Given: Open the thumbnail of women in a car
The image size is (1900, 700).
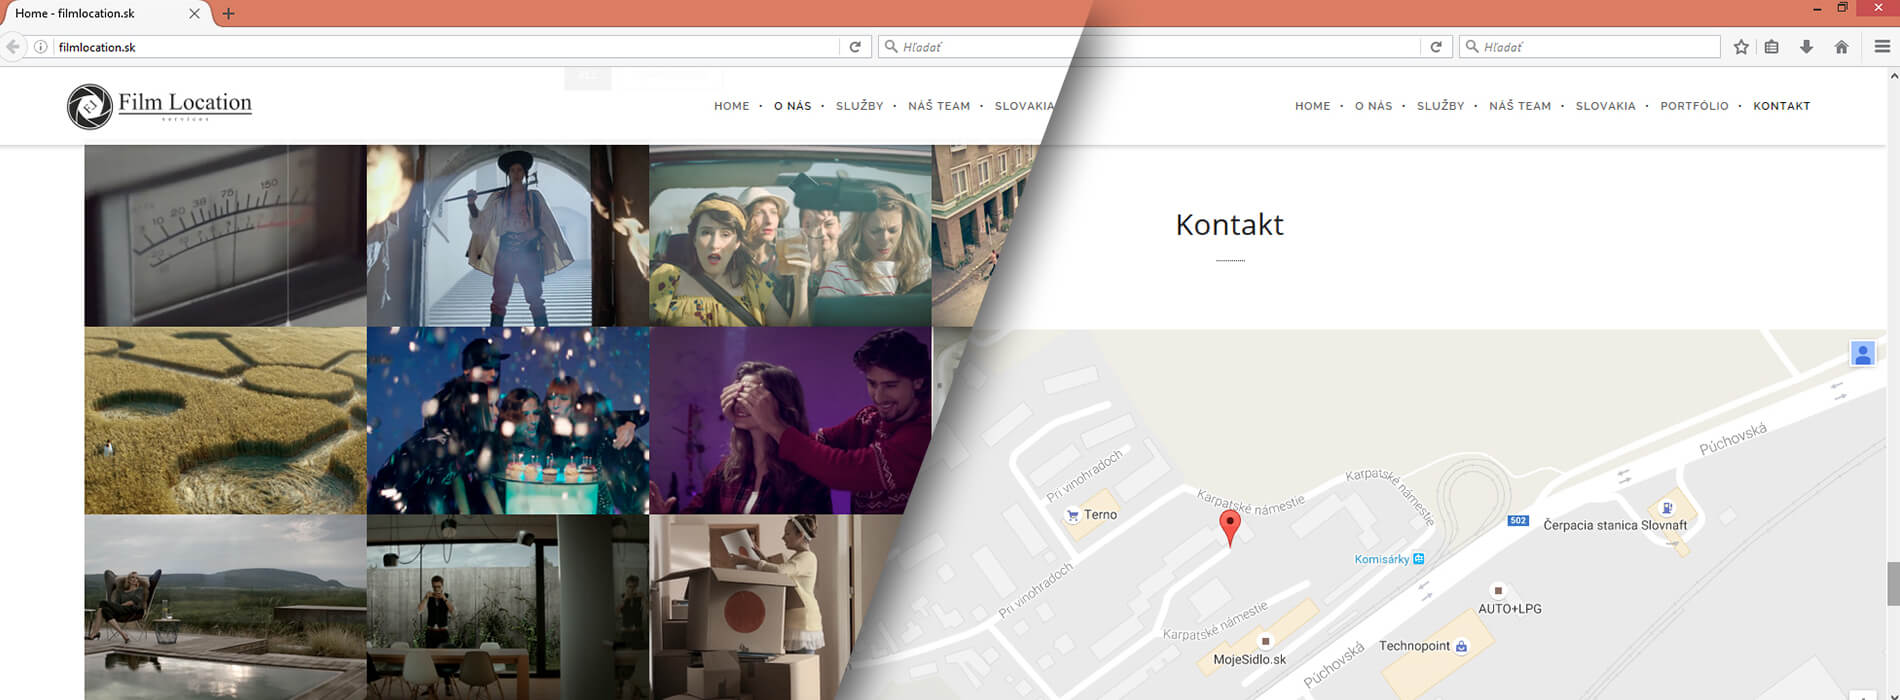Looking at the screenshot, I should coord(790,236).
